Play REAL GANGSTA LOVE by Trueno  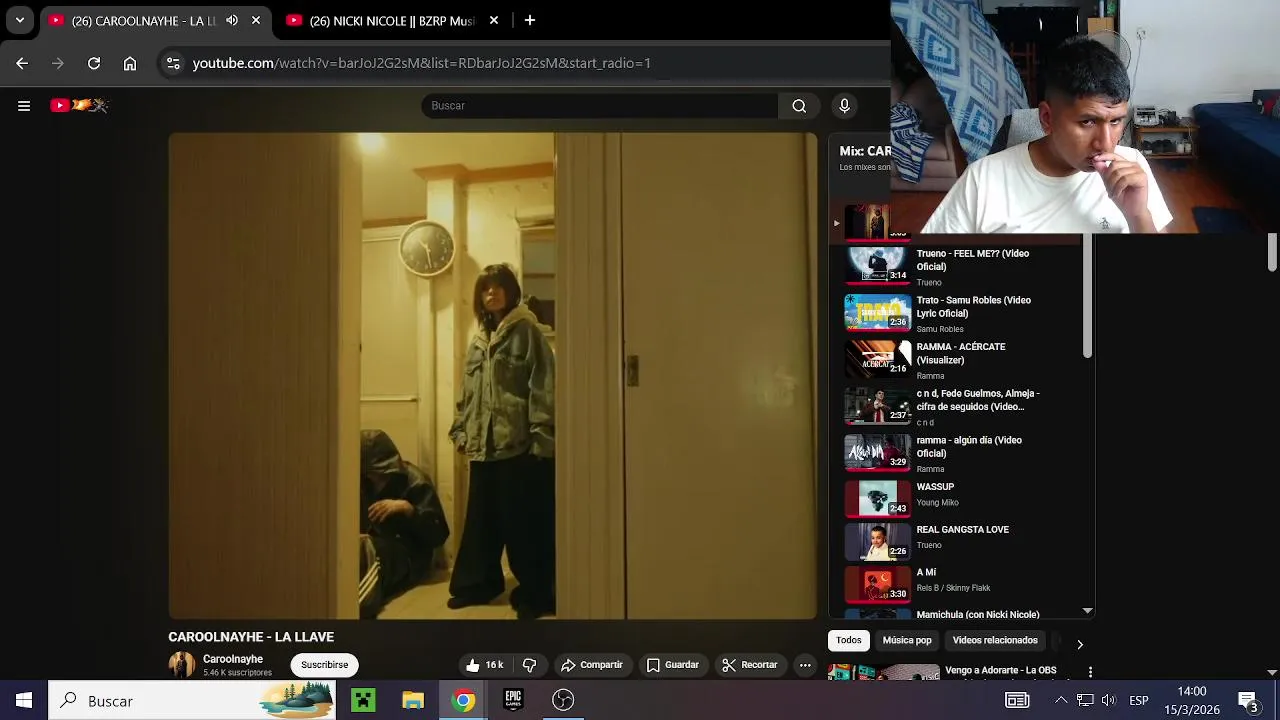pyautogui.click(x=960, y=540)
